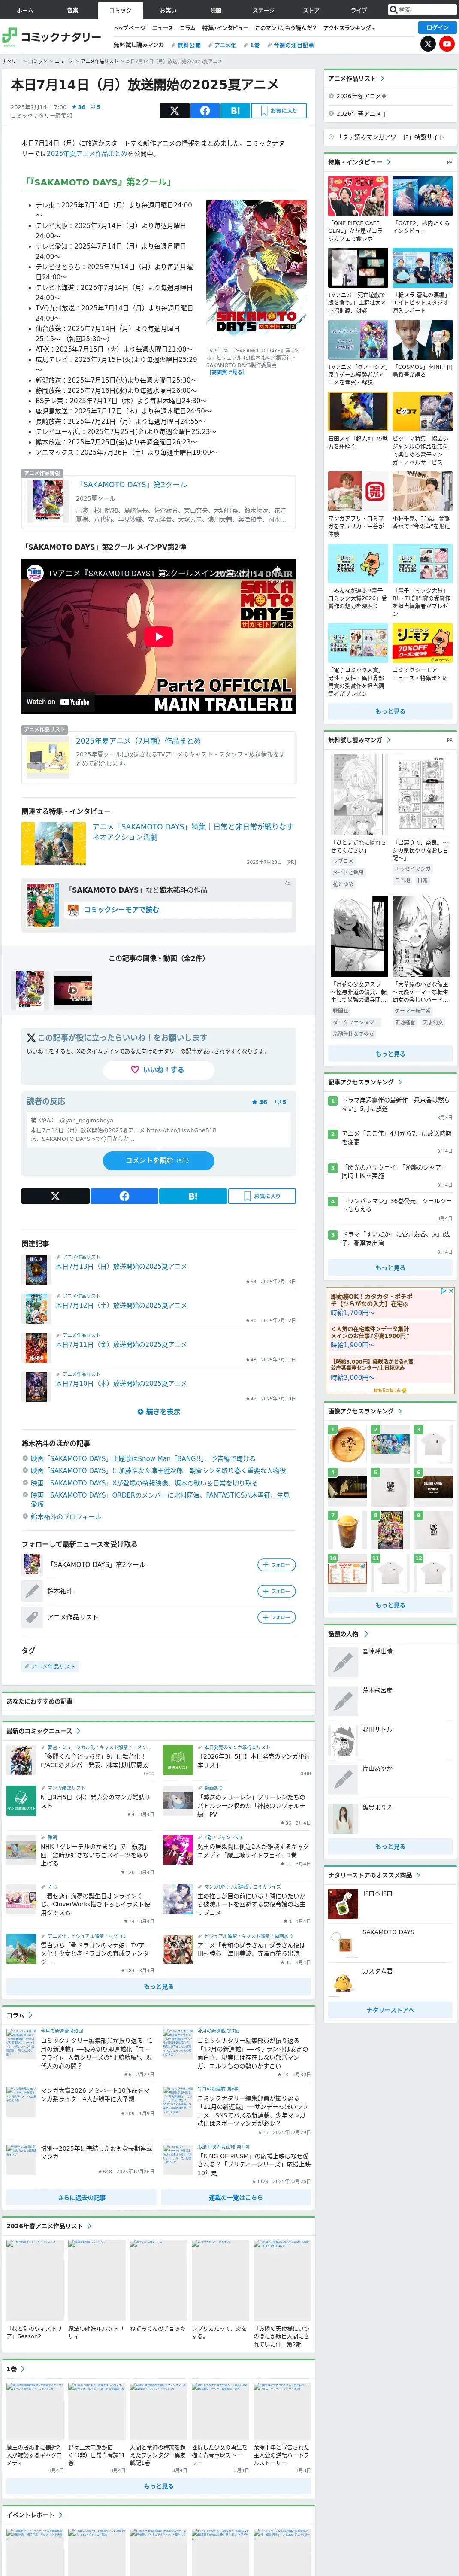Click the star count 36 in reader reactions
The height and width of the screenshot is (2576, 459).
[260, 1102]
